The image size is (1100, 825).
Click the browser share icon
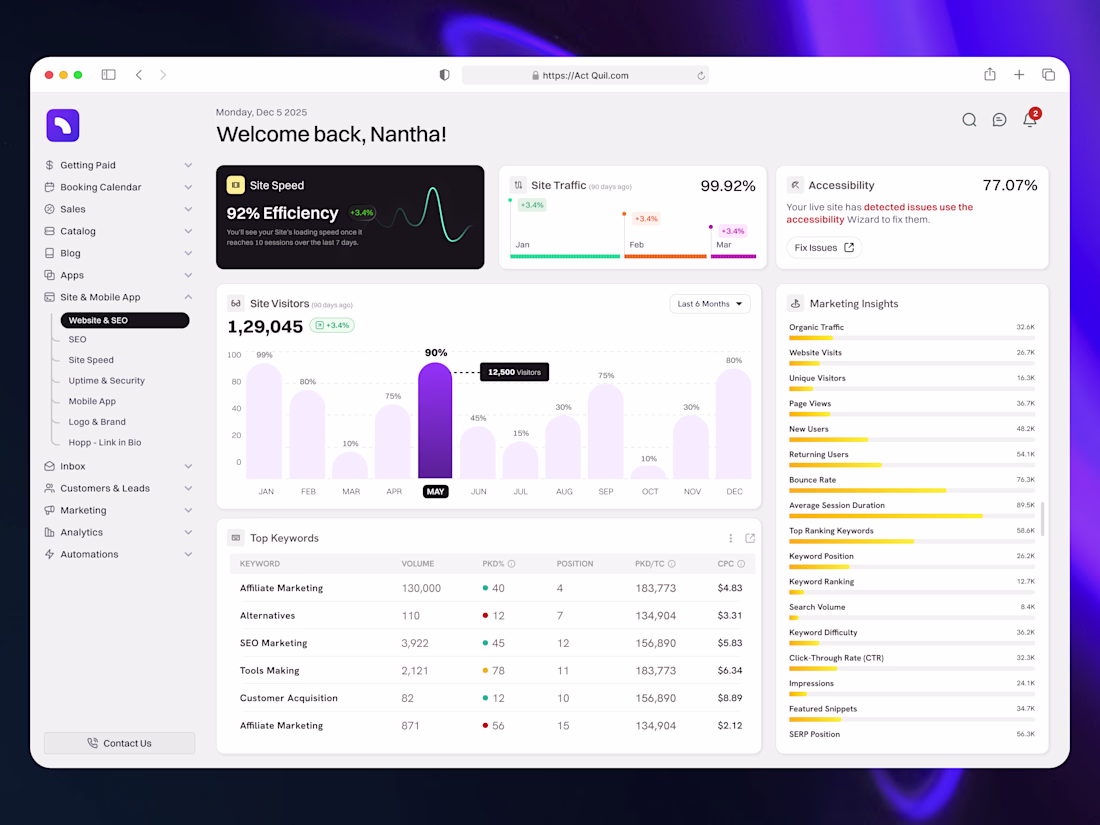[989, 74]
